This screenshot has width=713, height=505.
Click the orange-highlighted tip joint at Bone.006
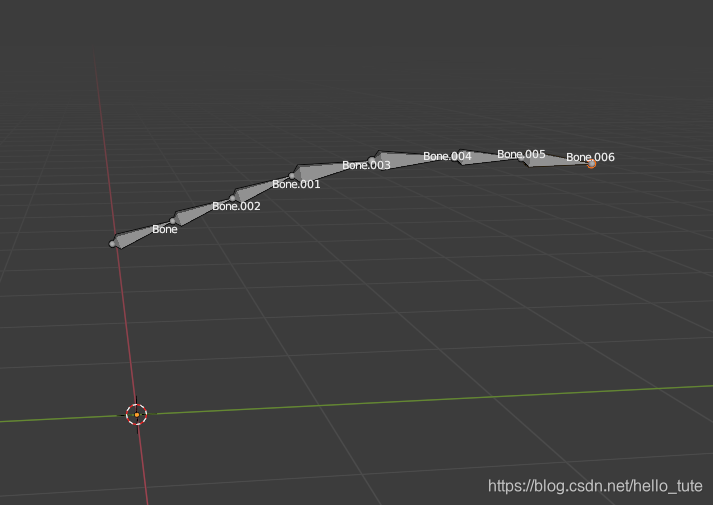pos(591,164)
